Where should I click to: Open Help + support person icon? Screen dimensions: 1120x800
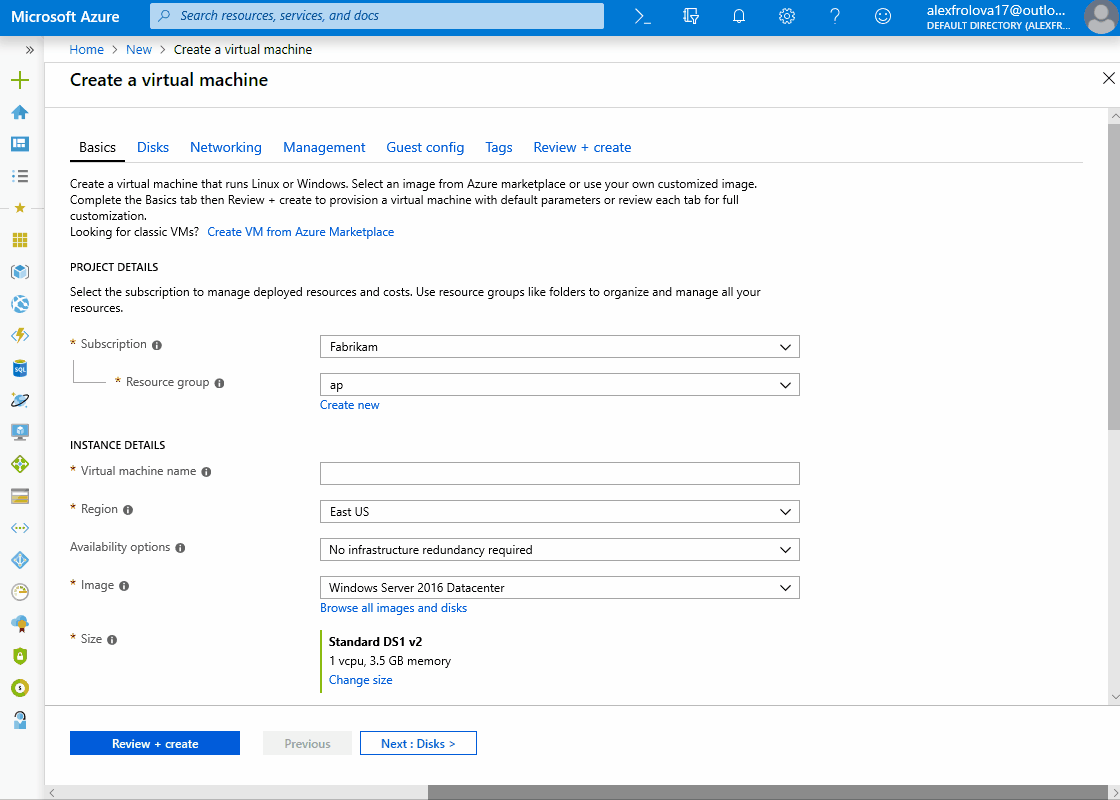pos(20,719)
